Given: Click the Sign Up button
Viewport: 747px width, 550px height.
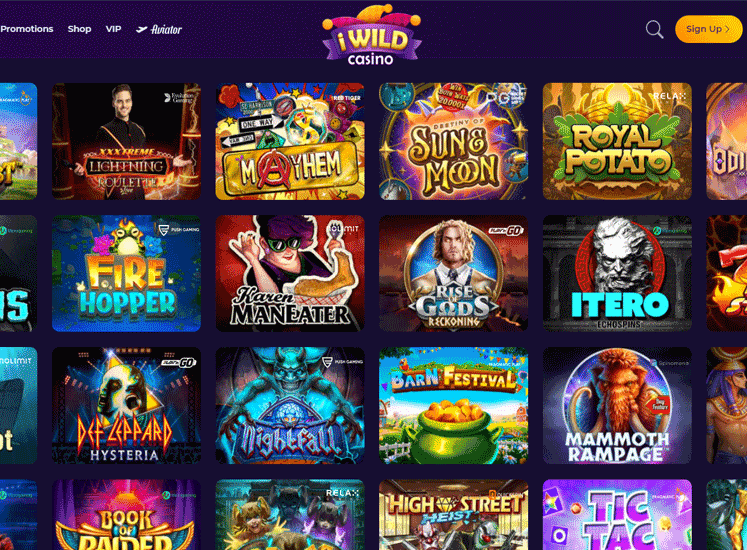Looking at the screenshot, I should tap(708, 29).
